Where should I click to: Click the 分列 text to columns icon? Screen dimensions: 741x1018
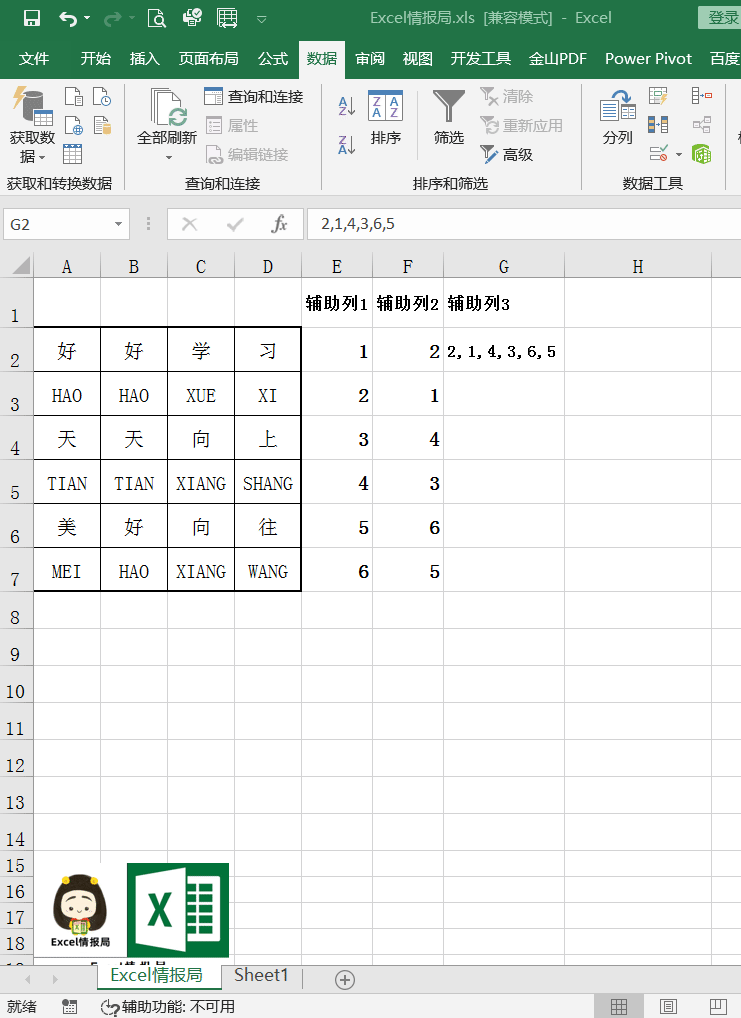point(618,117)
